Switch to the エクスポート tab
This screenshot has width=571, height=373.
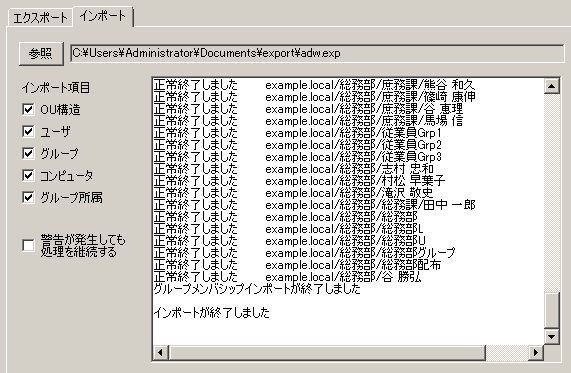(x=40, y=18)
